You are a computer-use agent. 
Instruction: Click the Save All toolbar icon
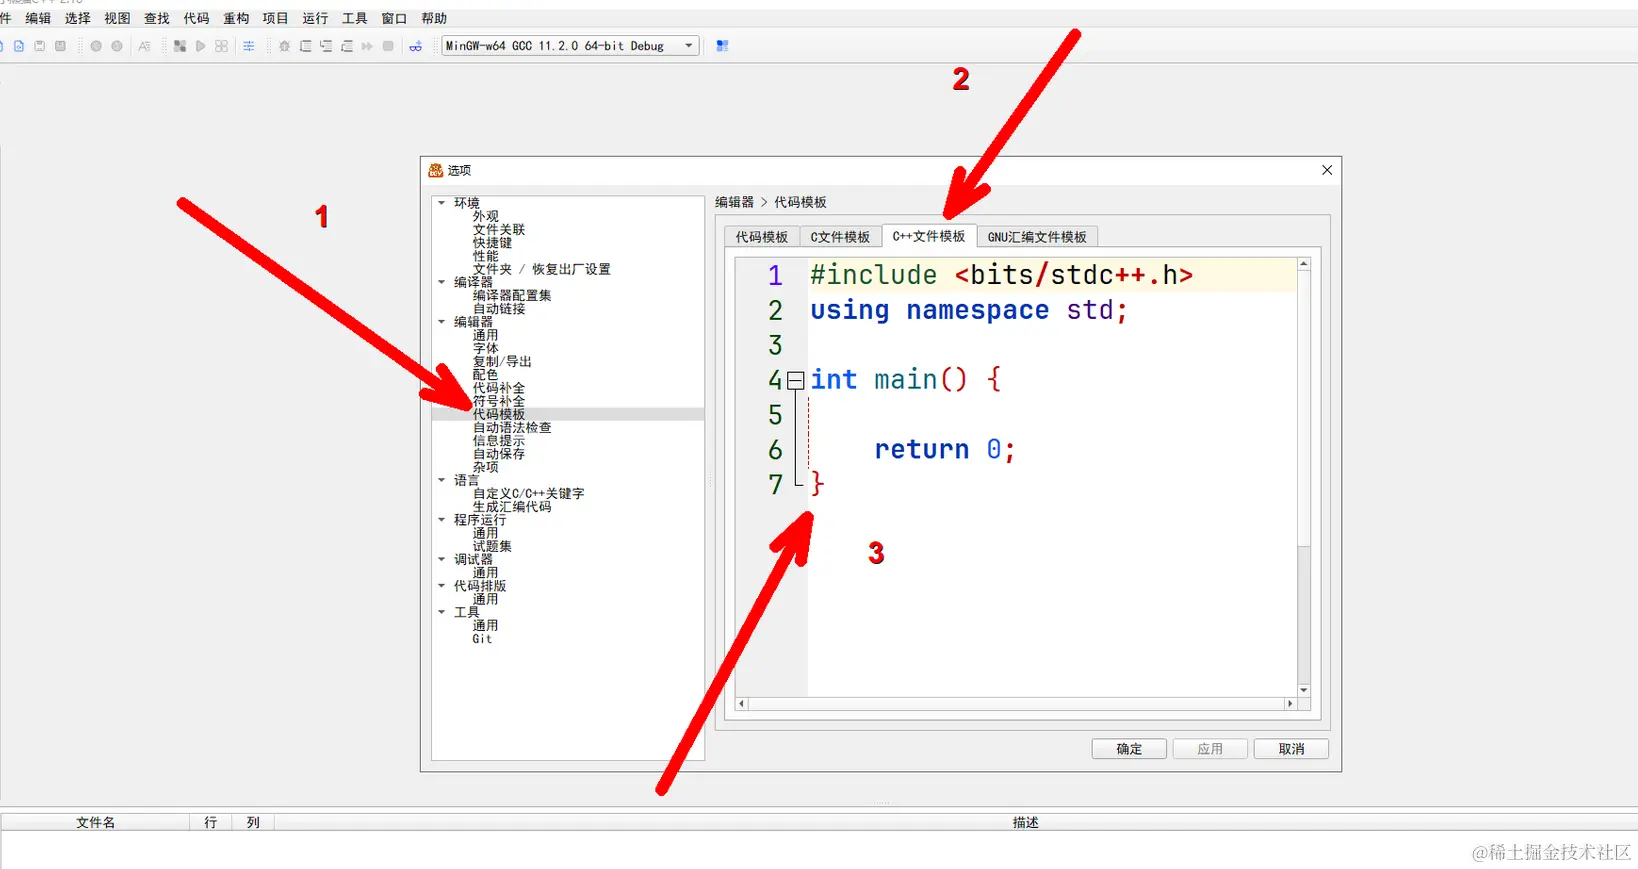(x=60, y=46)
